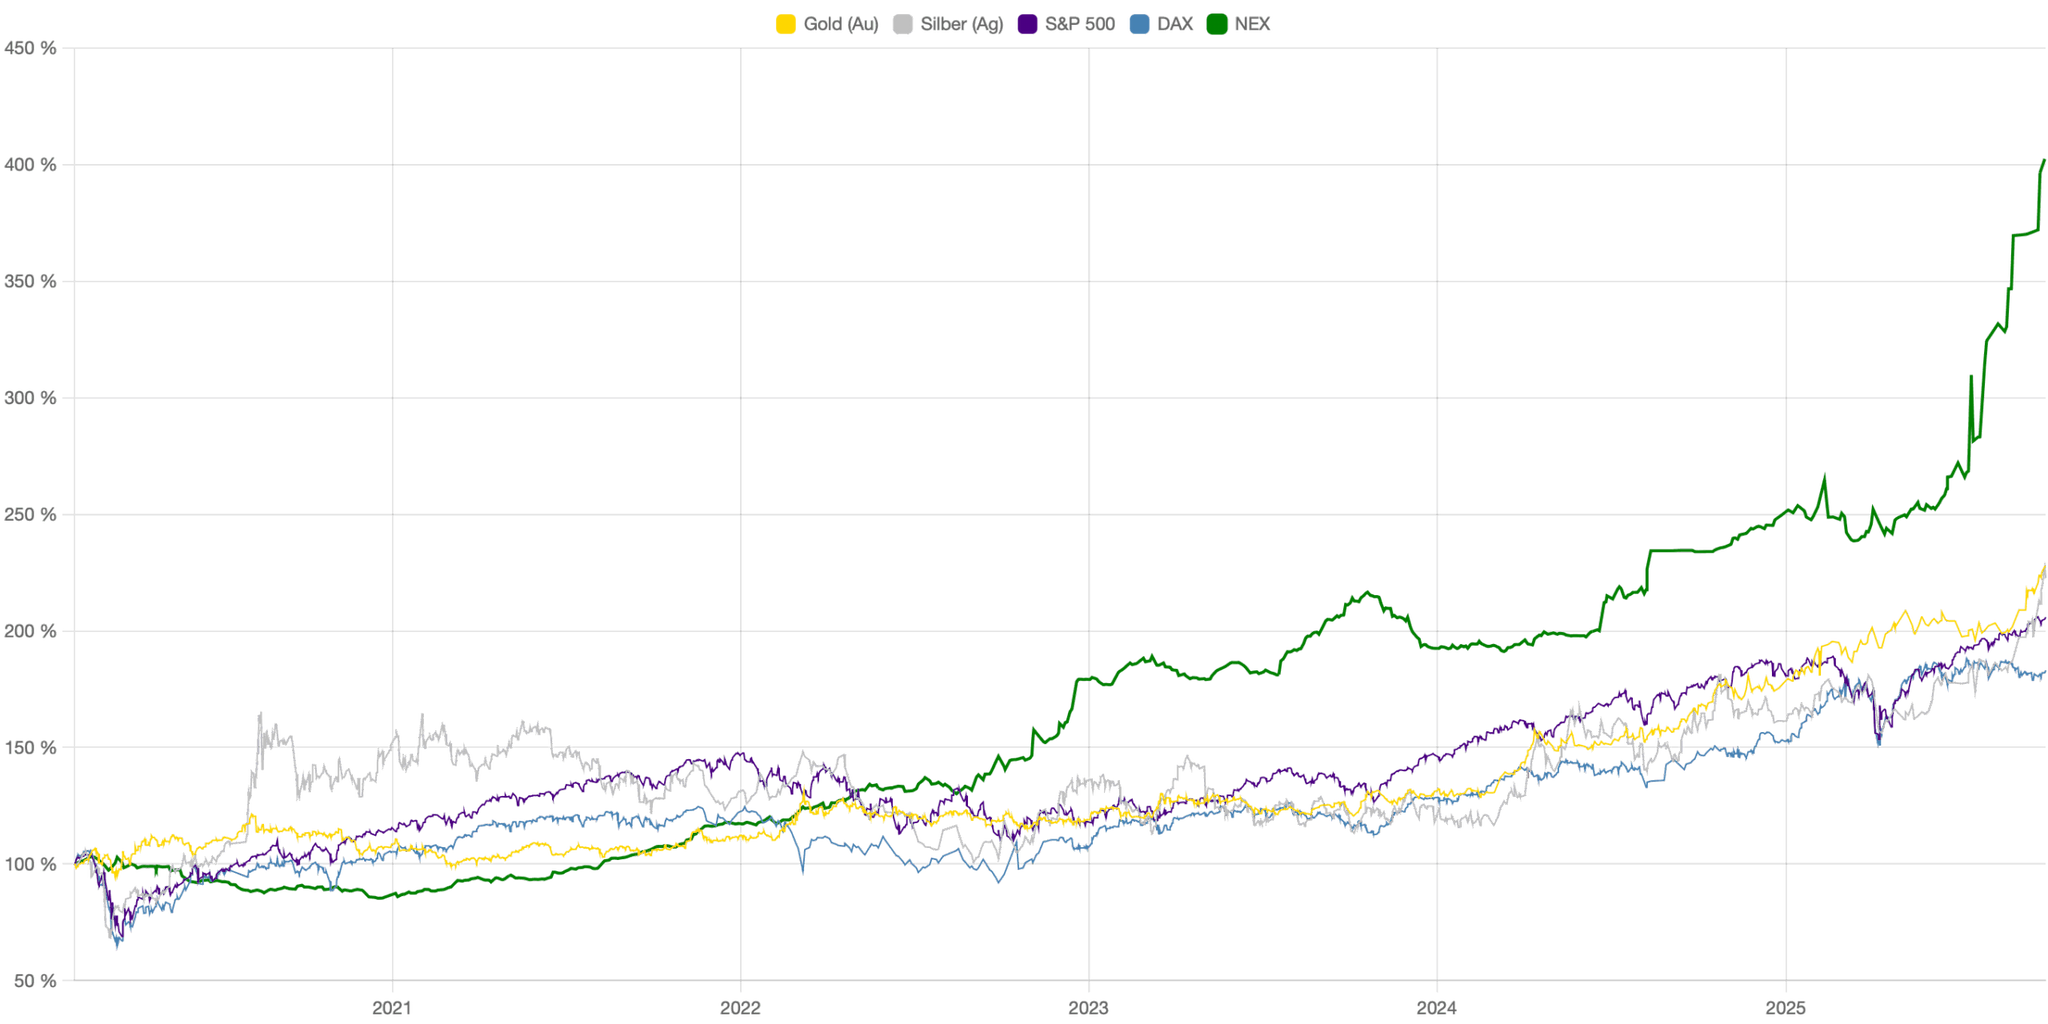
Task: Toggle the Gold (Au) series label
Action: (840, 24)
